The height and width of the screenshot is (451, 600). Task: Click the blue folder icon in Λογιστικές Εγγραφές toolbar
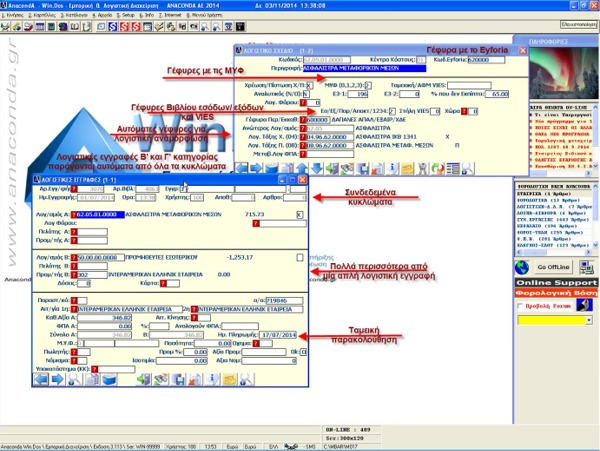[x=109, y=379]
